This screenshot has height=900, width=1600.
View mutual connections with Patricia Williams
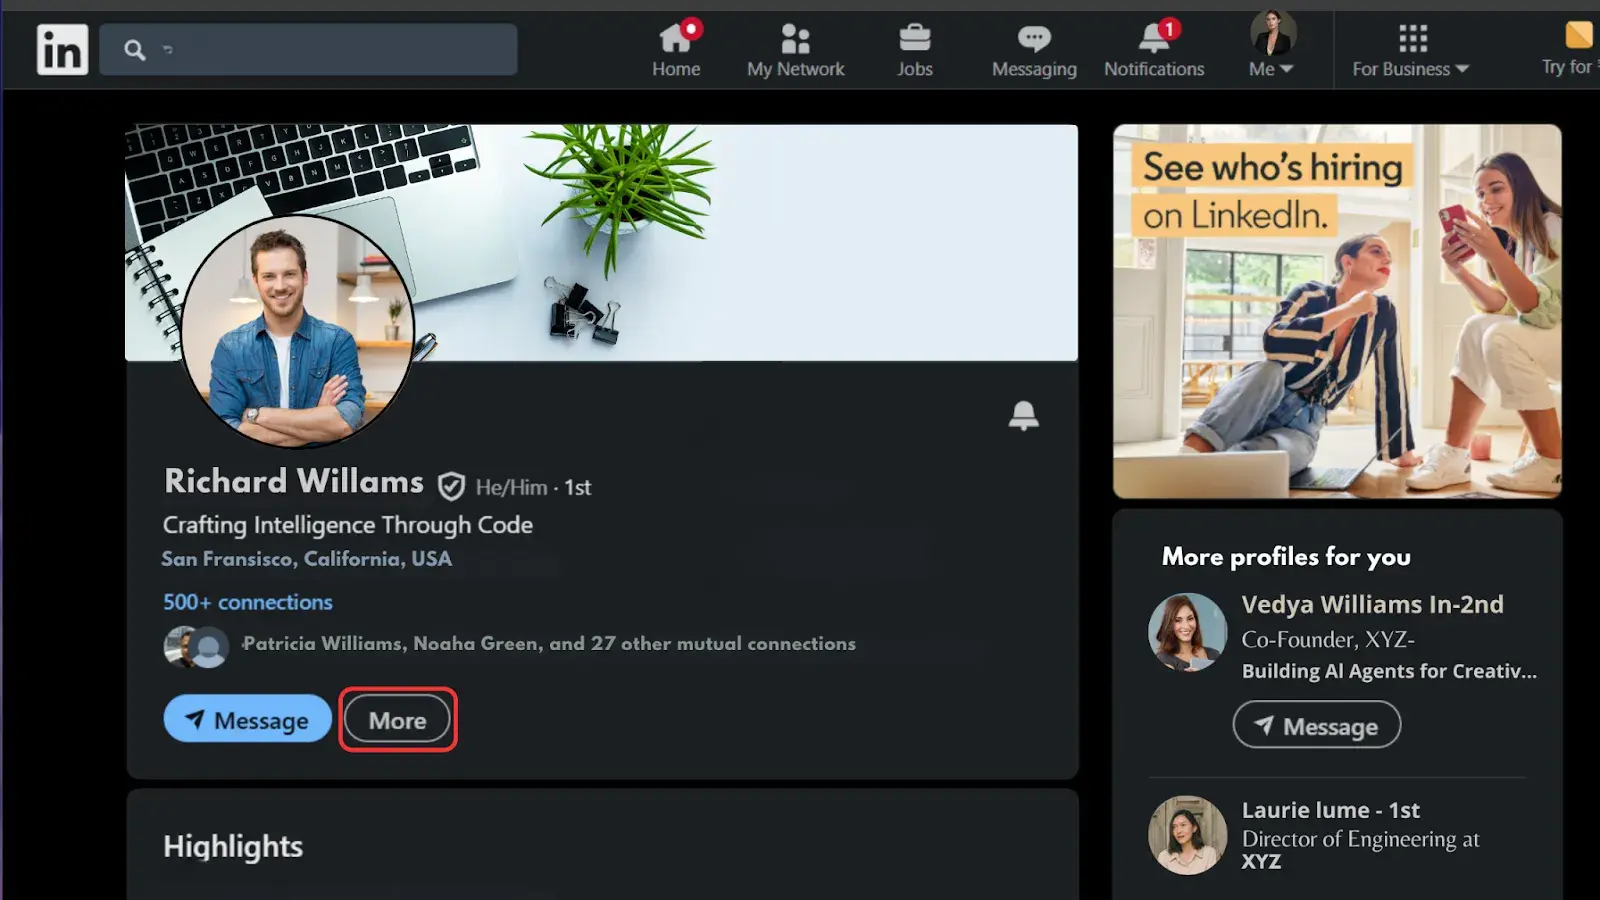(x=549, y=644)
